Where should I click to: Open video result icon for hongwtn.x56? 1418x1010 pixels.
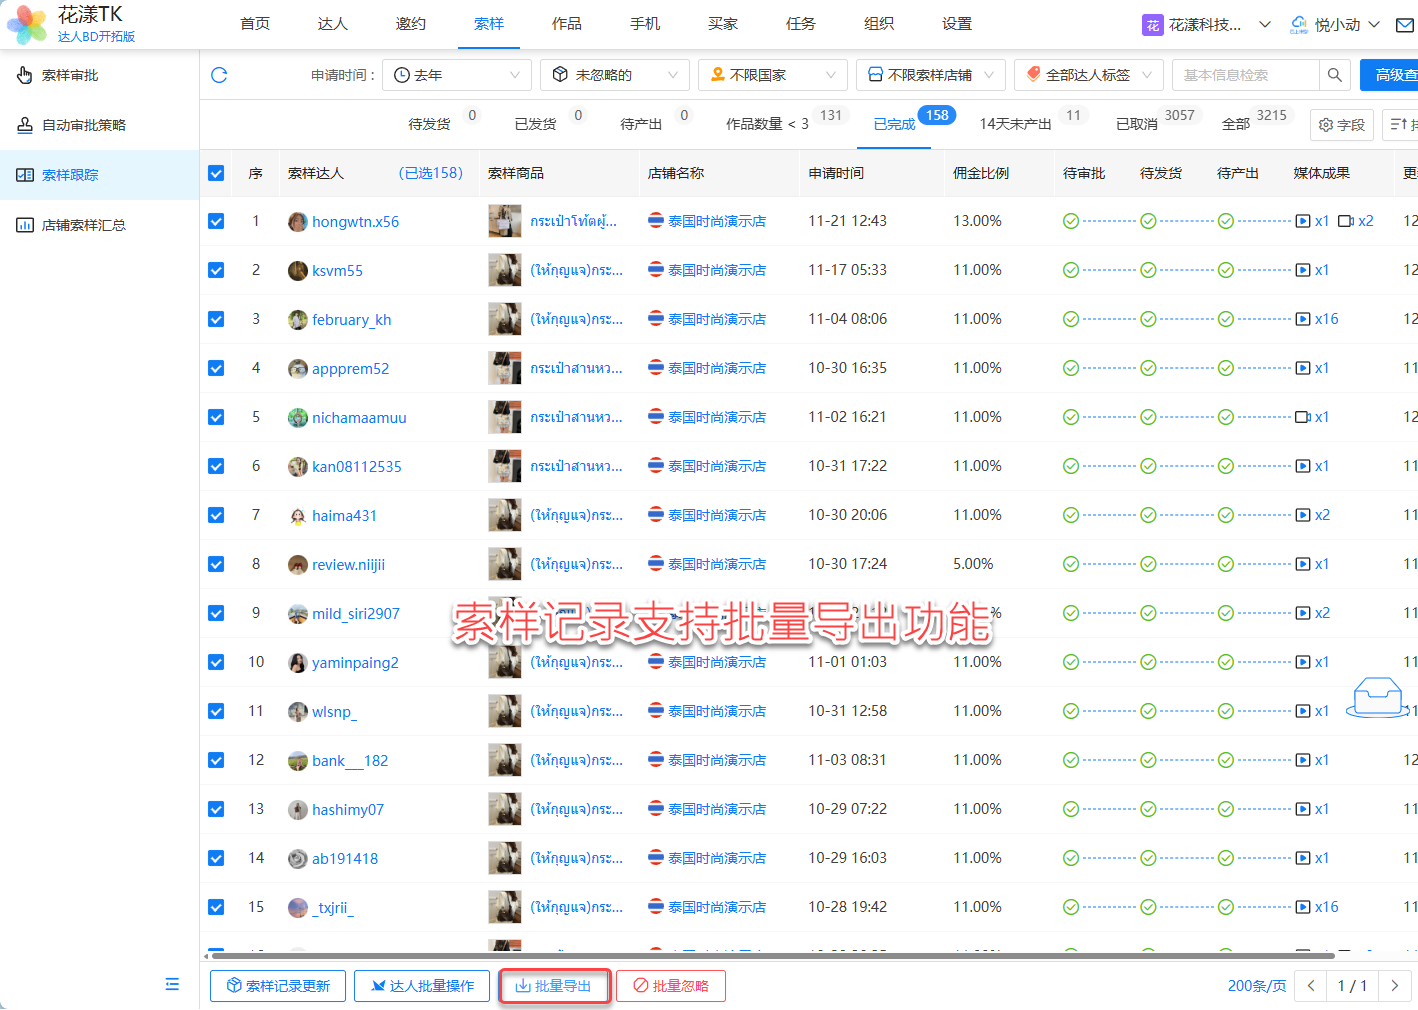1303,221
